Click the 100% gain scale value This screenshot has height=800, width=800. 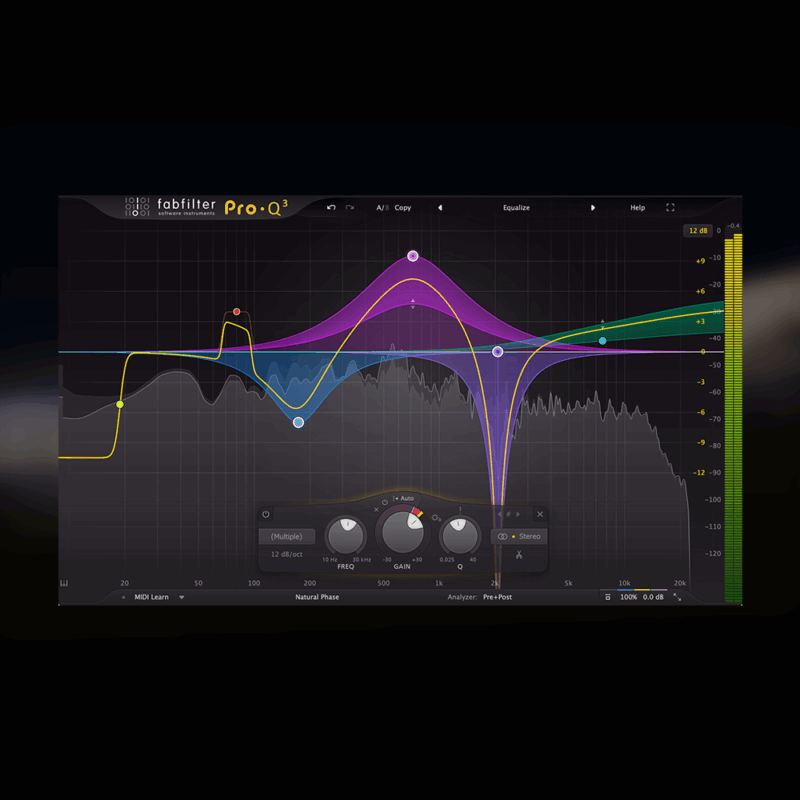point(628,597)
